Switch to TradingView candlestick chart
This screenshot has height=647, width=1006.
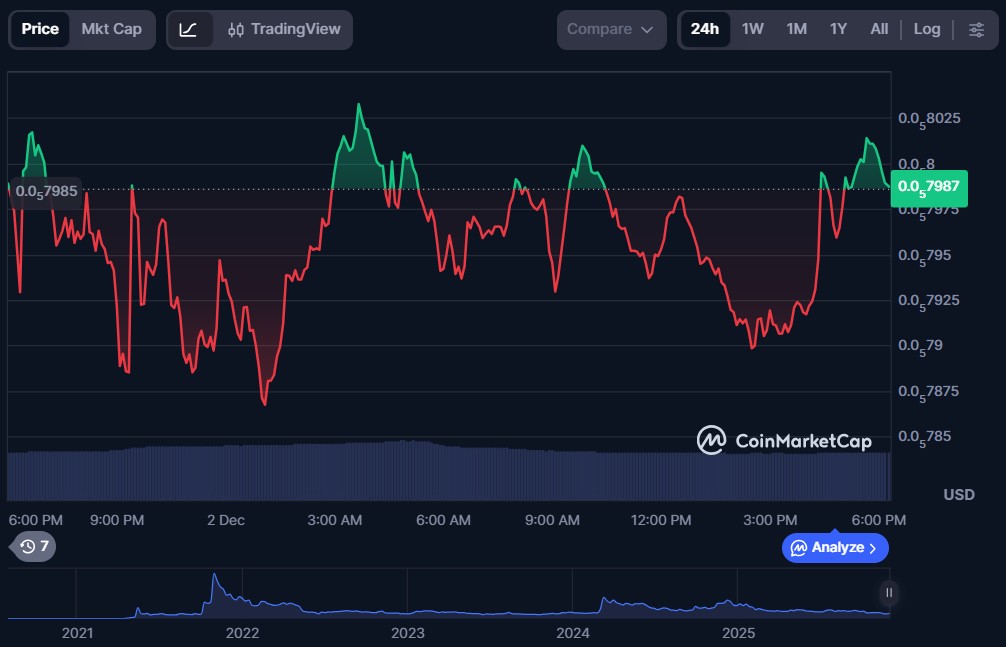[284, 30]
